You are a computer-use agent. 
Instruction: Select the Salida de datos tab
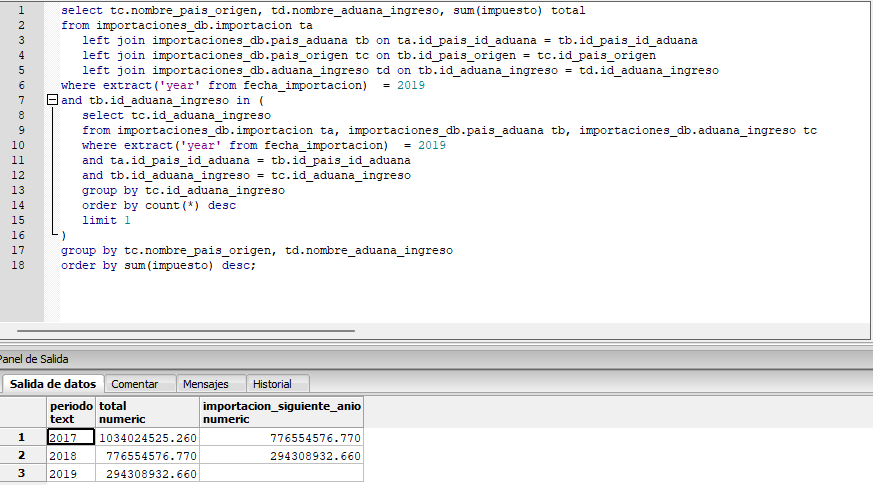pyautogui.click(x=53, y=384)
